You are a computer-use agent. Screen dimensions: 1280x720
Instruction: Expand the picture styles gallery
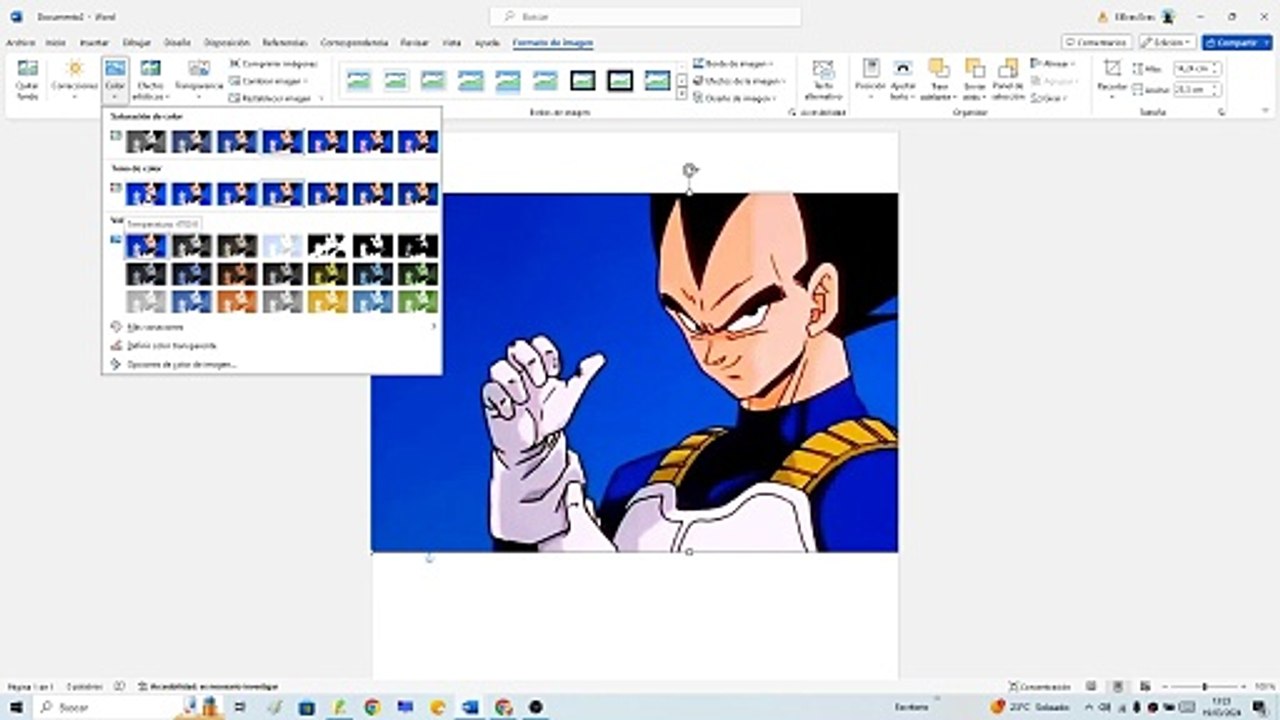coord(682,95)
